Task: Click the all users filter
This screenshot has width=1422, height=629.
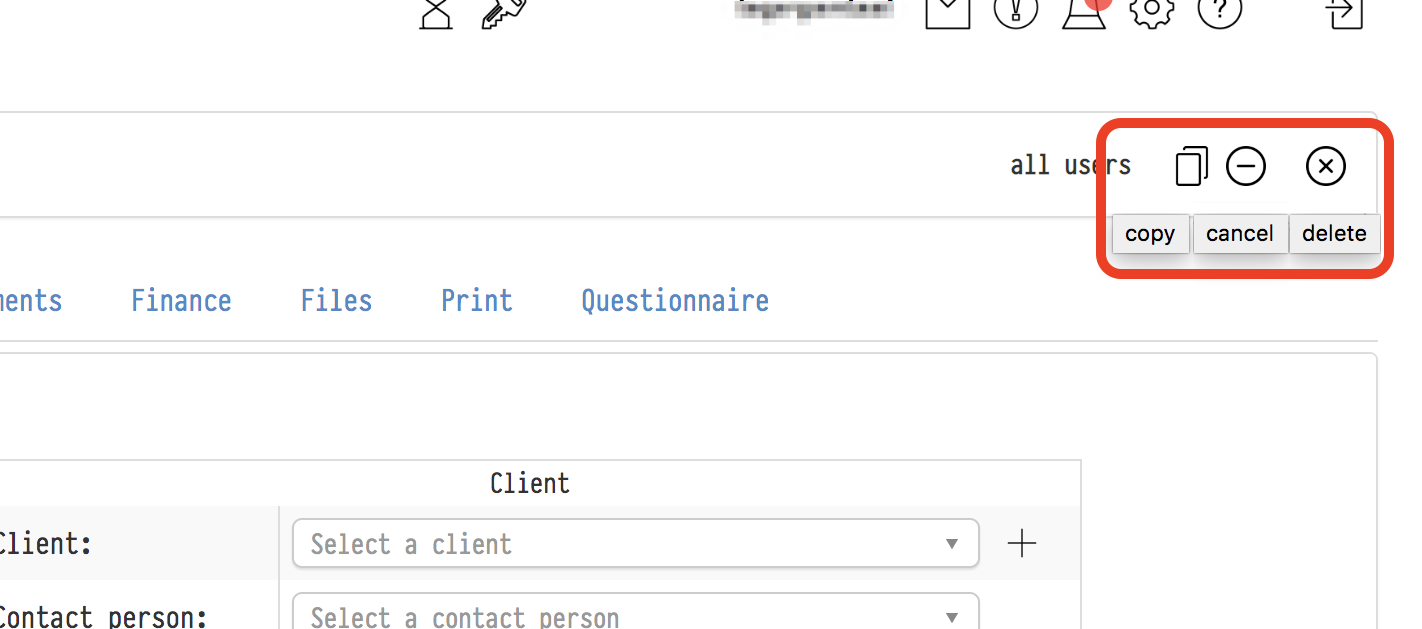Action: pos(1069,165)
